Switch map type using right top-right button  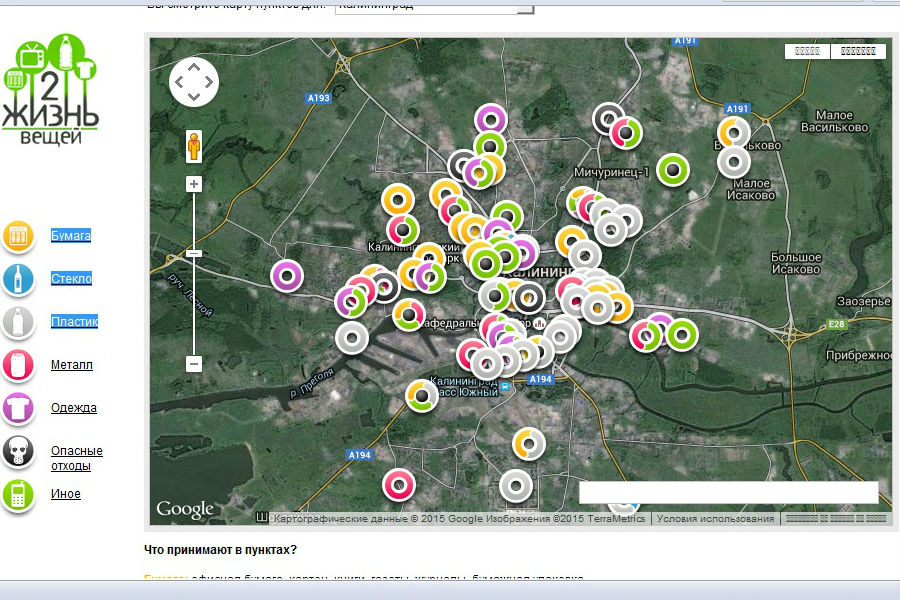[x=858, y=51]
